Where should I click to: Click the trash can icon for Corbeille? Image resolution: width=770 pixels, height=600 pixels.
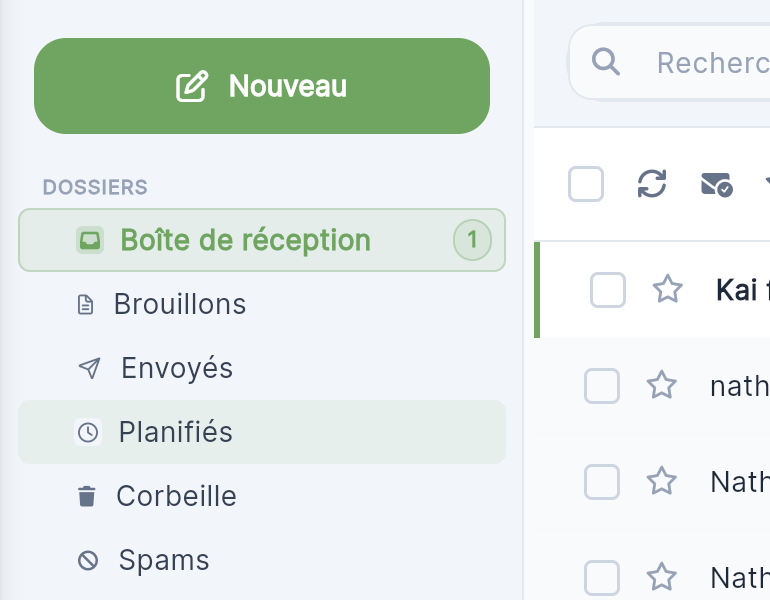point(87,496)
